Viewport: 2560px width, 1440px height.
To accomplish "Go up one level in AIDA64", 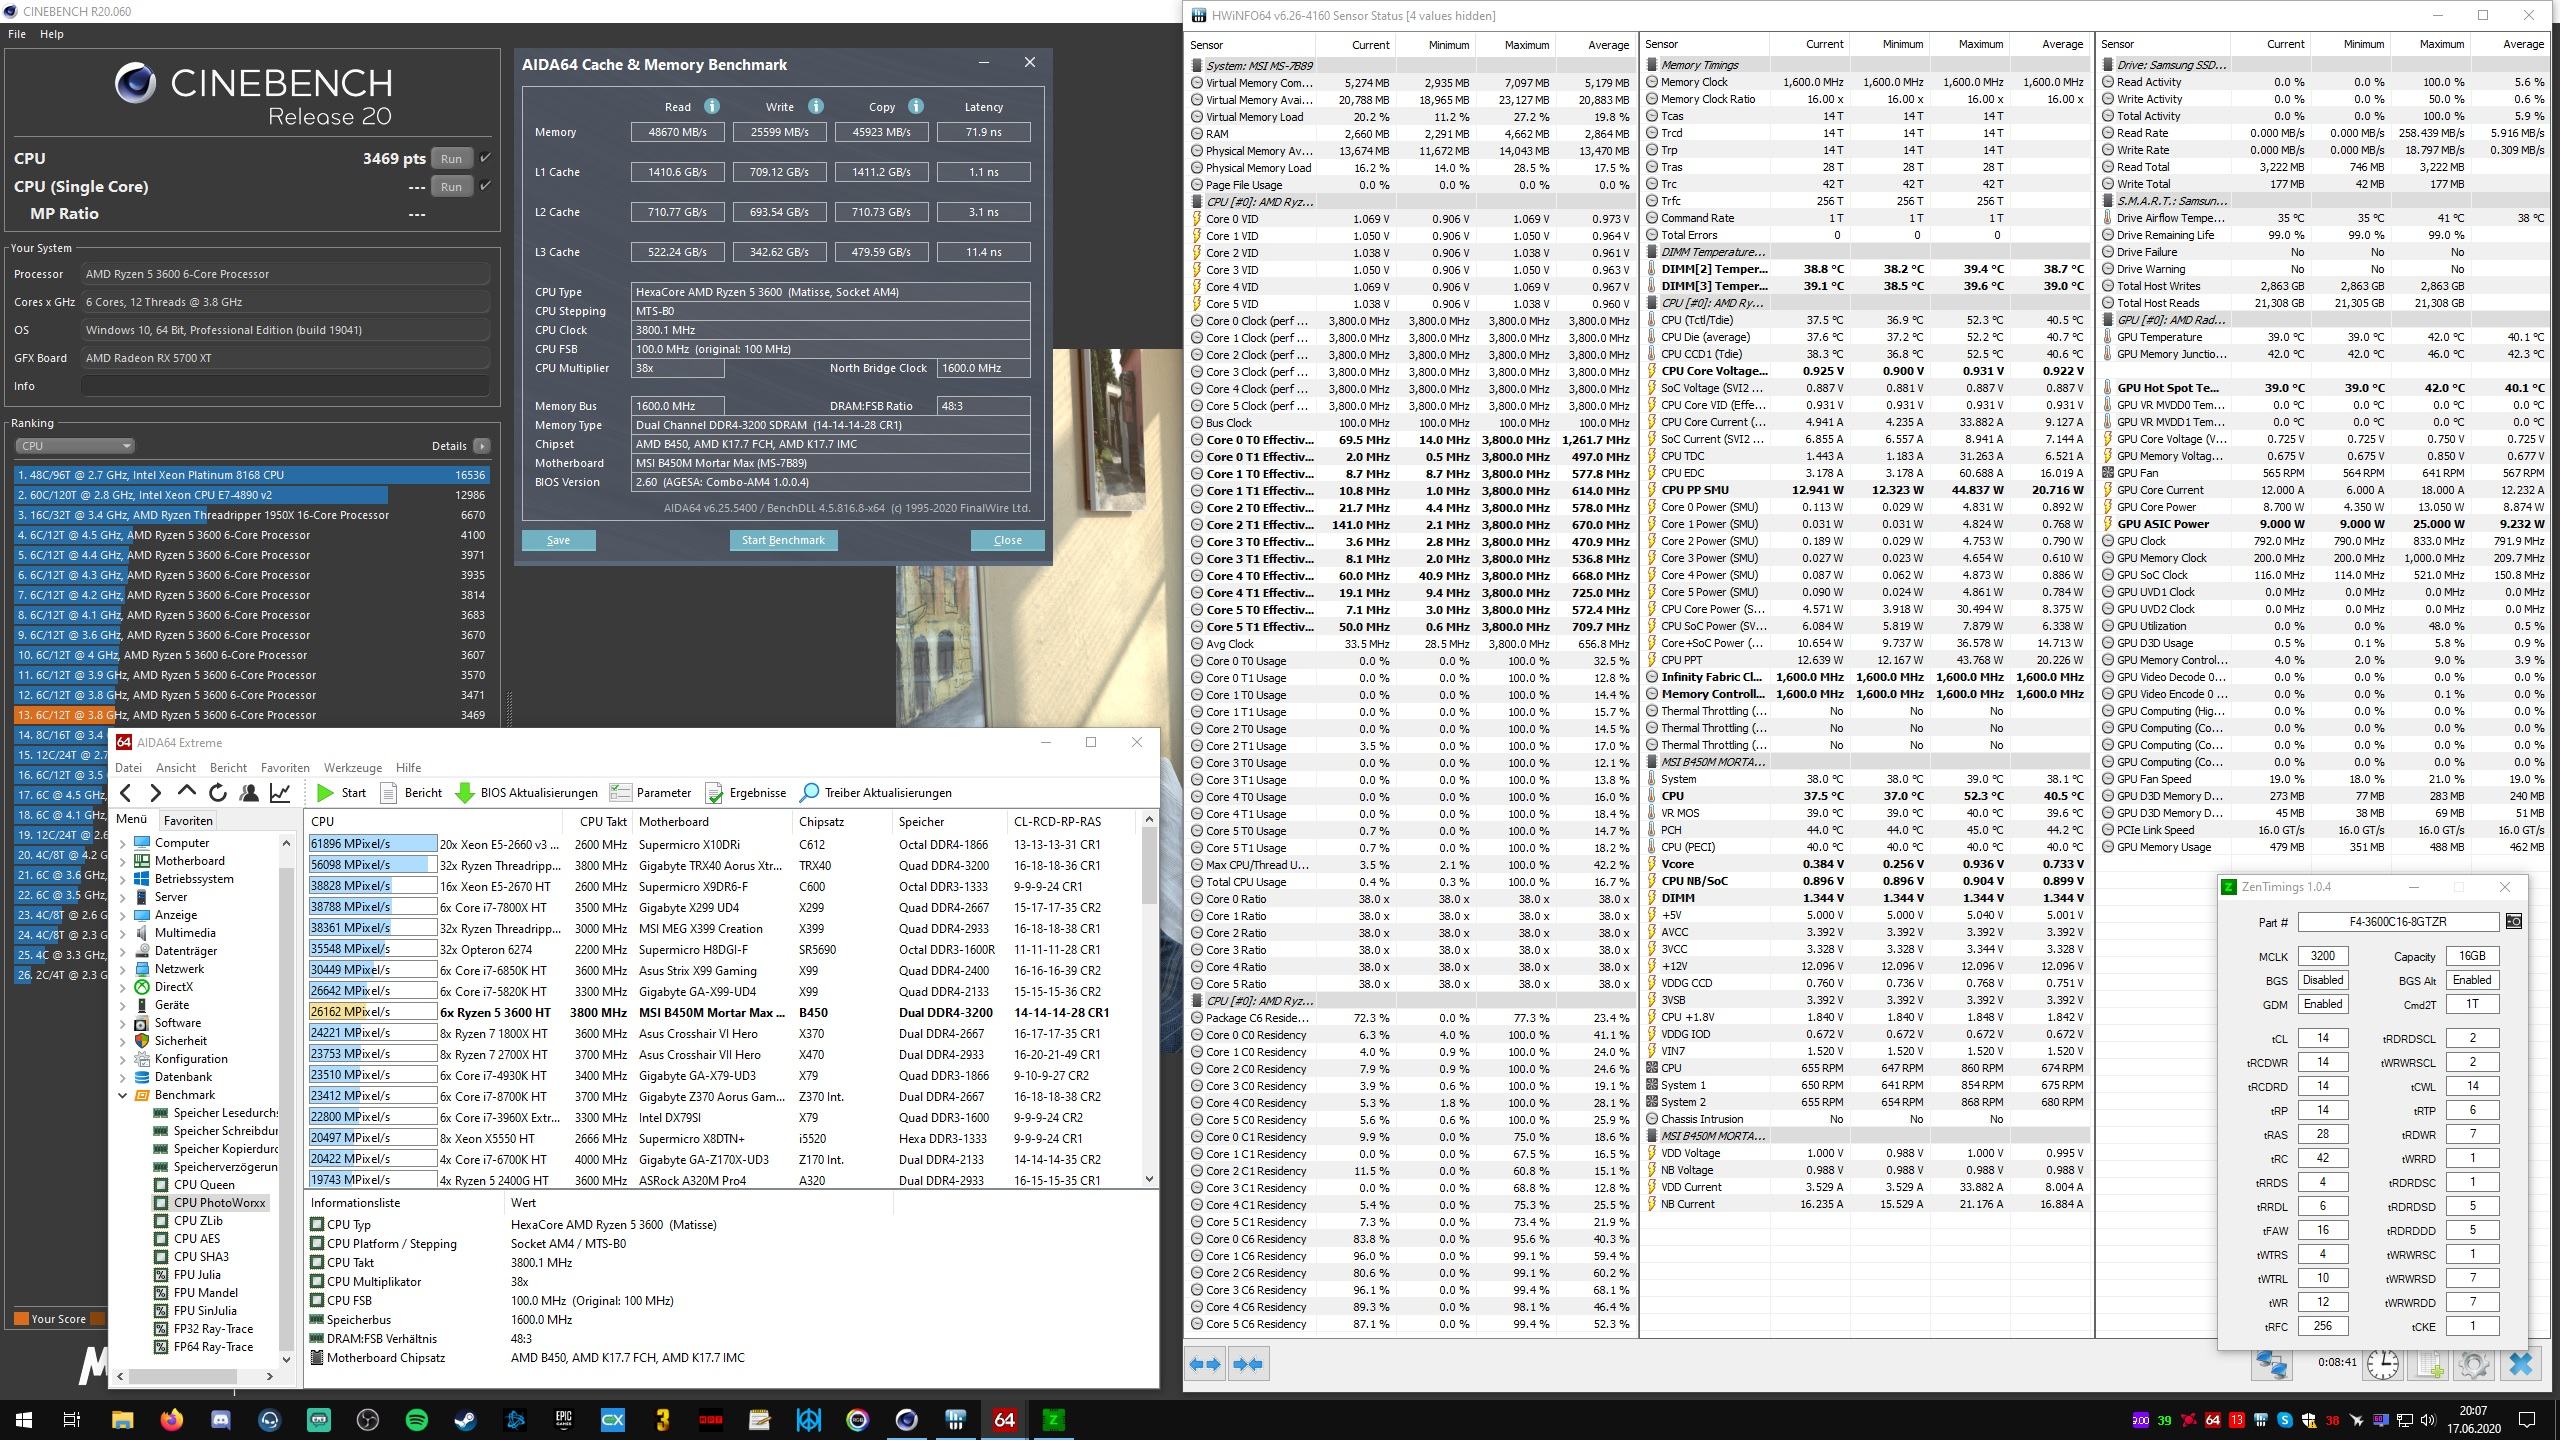I will click(186, 793).
